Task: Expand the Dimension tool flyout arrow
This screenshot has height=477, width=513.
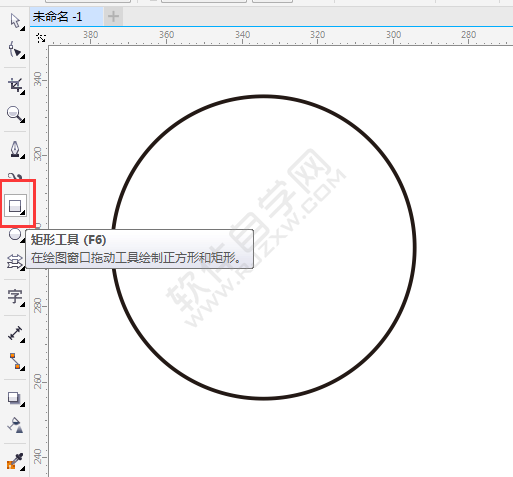Action: pyautogui.click(x=23, y=340)
